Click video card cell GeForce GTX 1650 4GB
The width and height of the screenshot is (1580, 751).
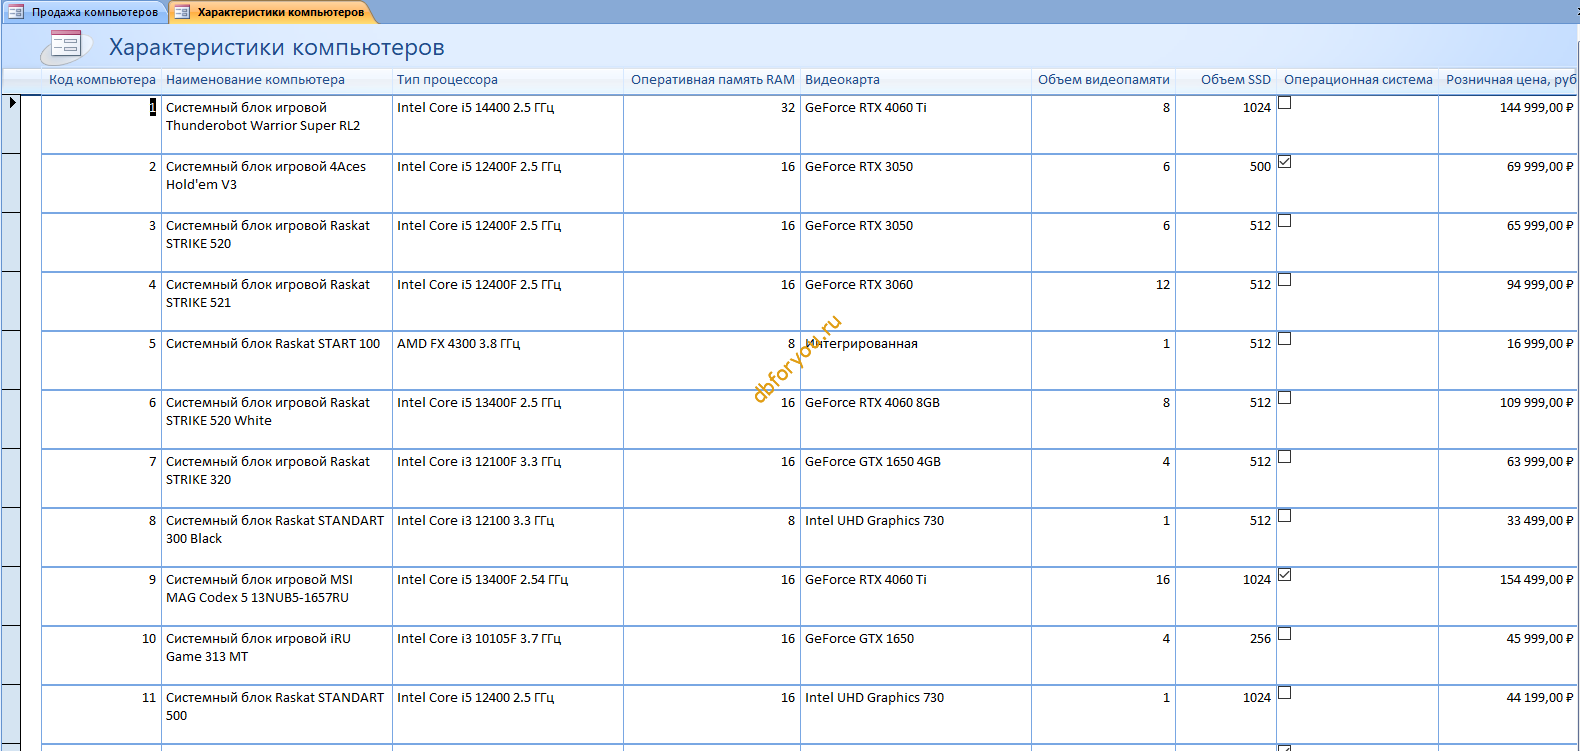(x=916, y=478)
